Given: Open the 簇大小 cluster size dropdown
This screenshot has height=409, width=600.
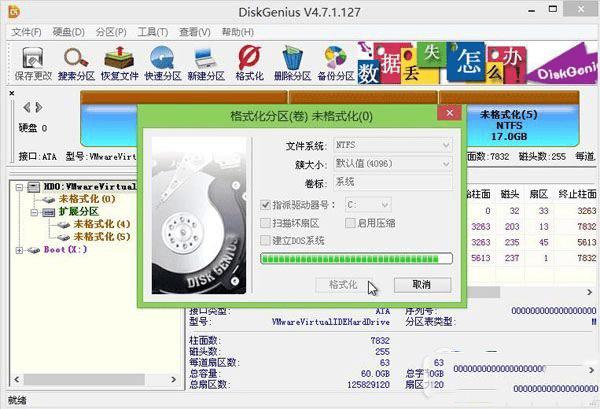Looking at the screenshot, I should click(x=393, y=164).
